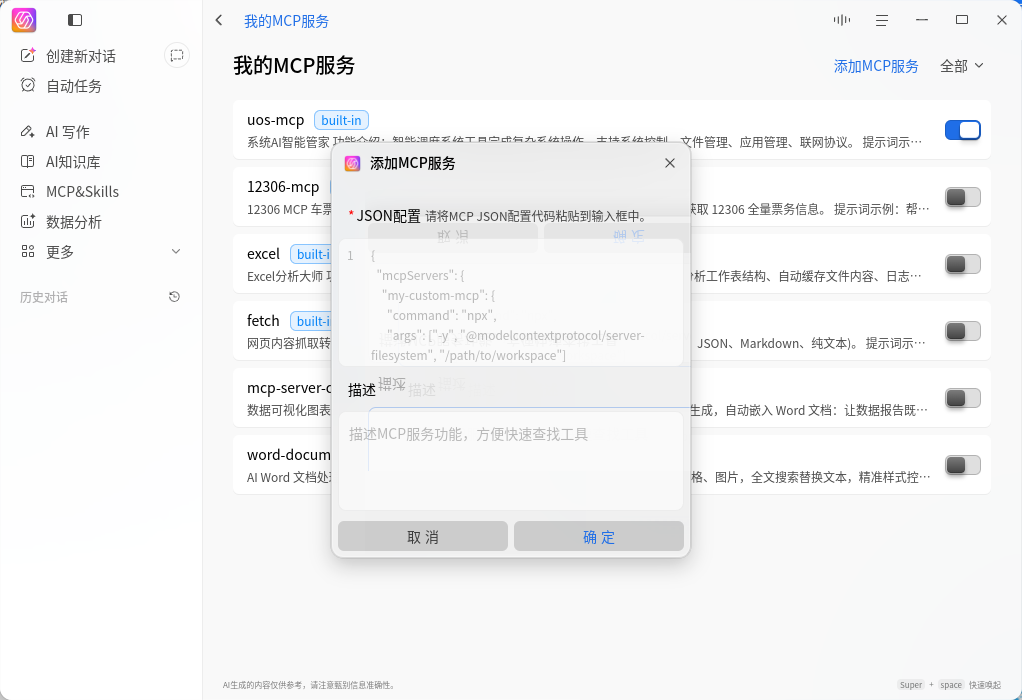Close the 添加MCP服务 dialog
Image resolution: width=1022 pixels, height=700 pixels.
pyautogui.click(x=669, y=163)
